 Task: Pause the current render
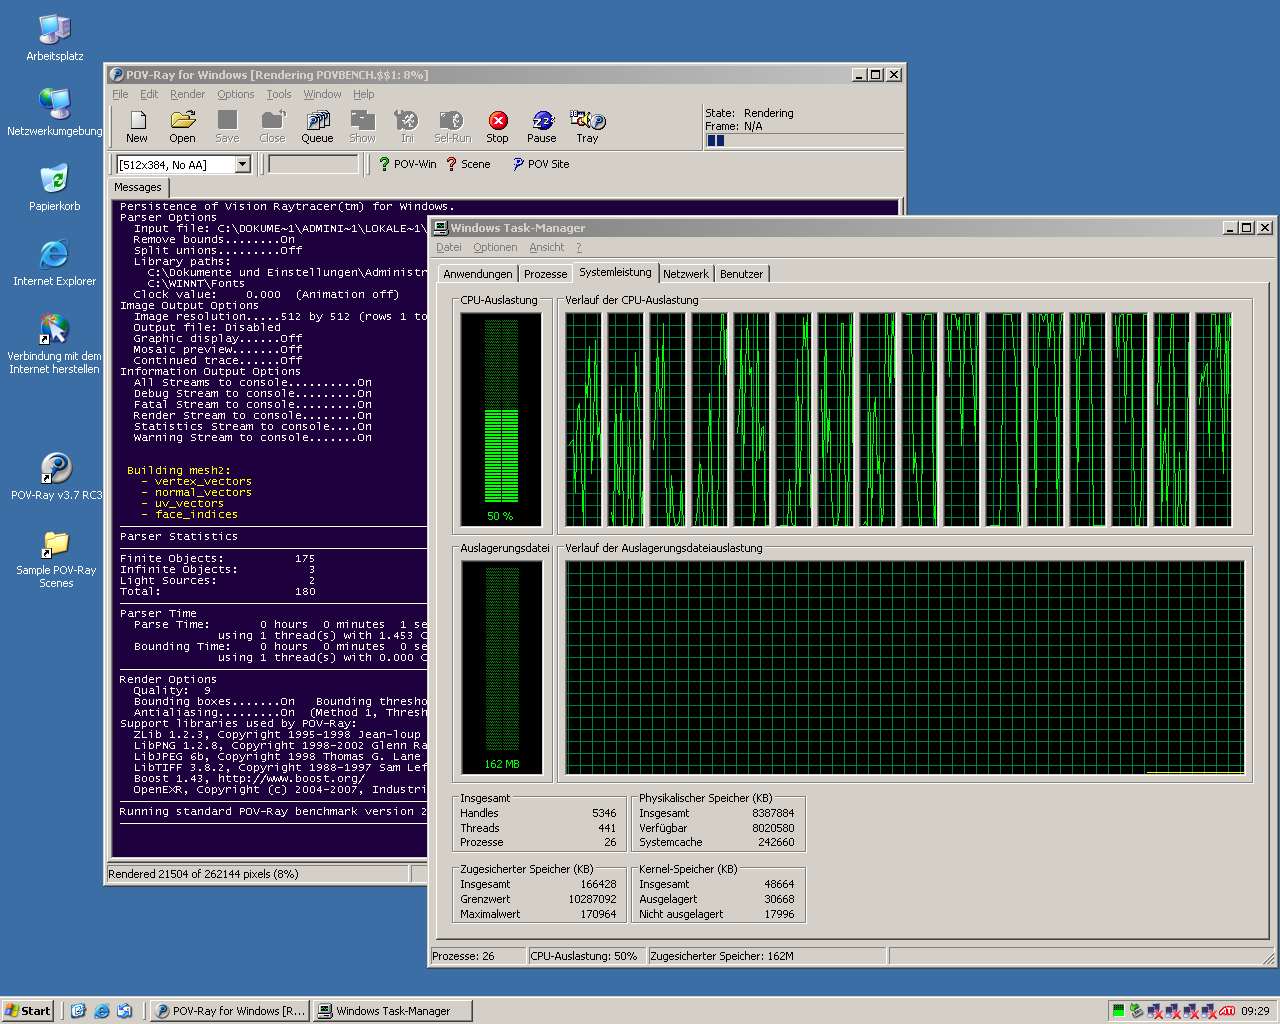click(x=541, y=126)
